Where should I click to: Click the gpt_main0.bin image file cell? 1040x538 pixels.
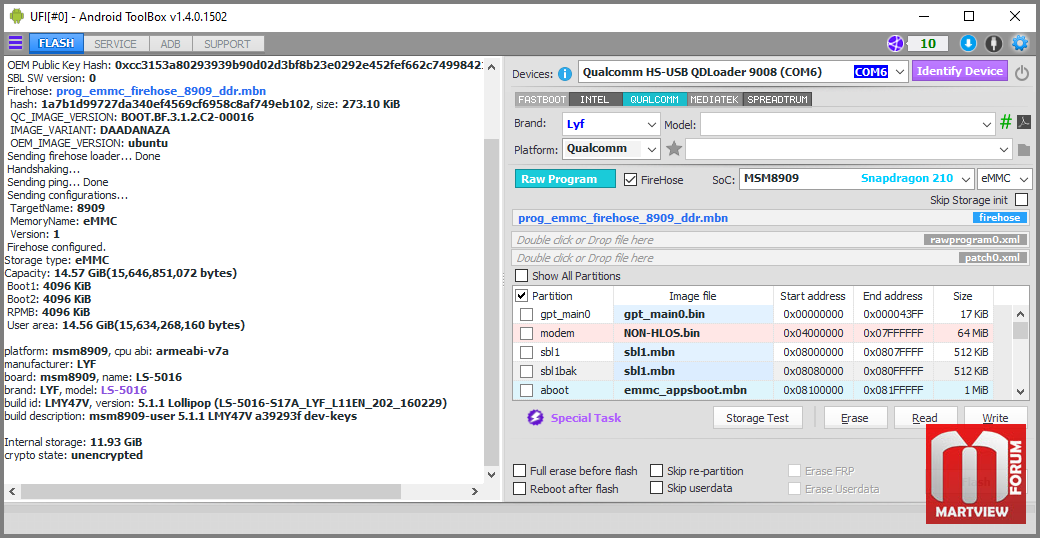pos(693,314)
